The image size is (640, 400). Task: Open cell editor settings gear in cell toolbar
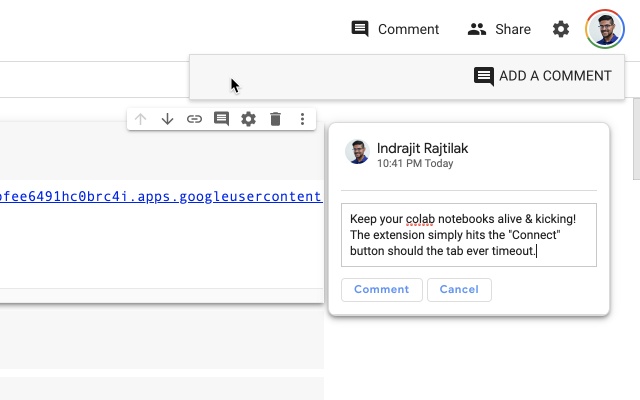point(249,119)
